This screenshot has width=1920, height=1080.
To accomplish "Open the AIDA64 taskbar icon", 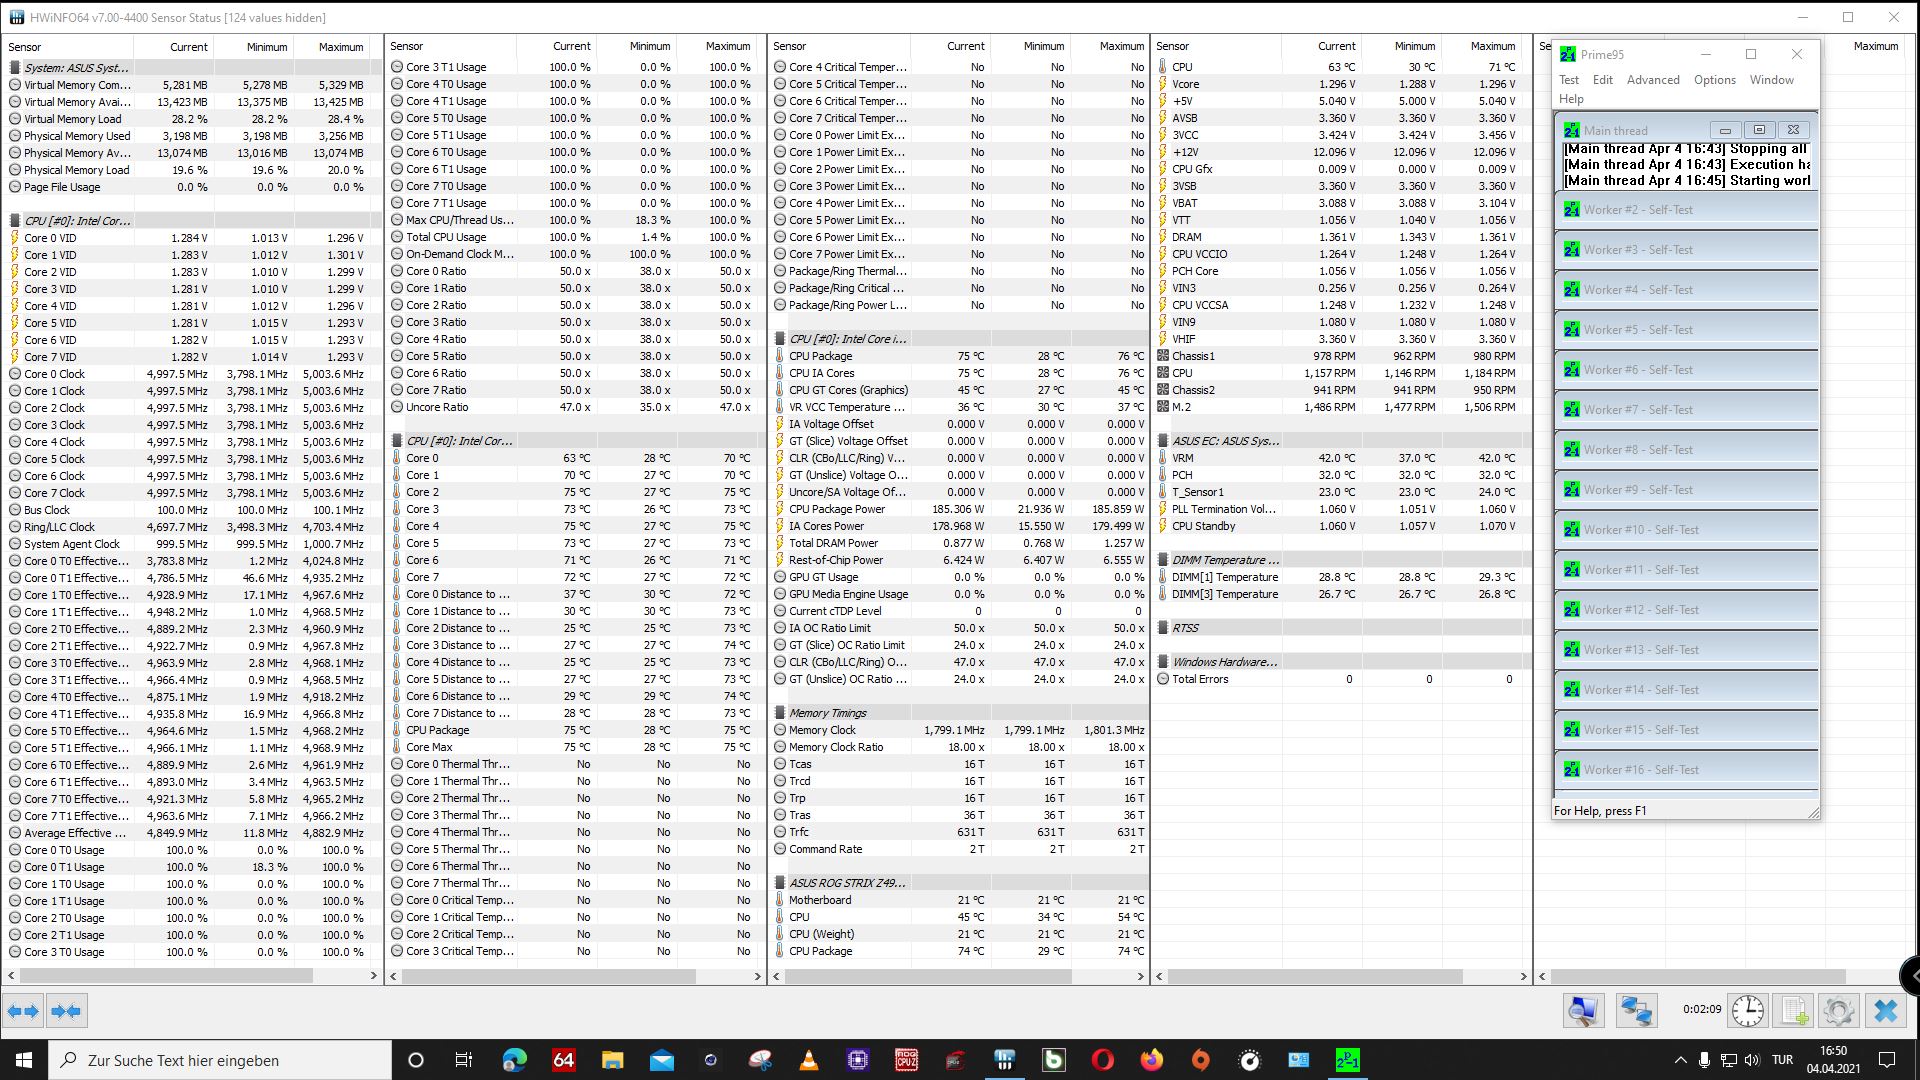I will (x=563, y=1060).
